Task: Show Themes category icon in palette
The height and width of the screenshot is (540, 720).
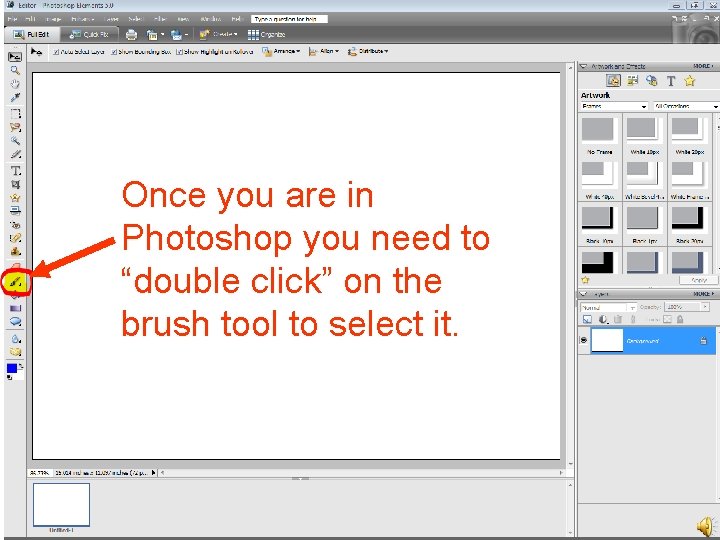Action: tap(633, 81)
